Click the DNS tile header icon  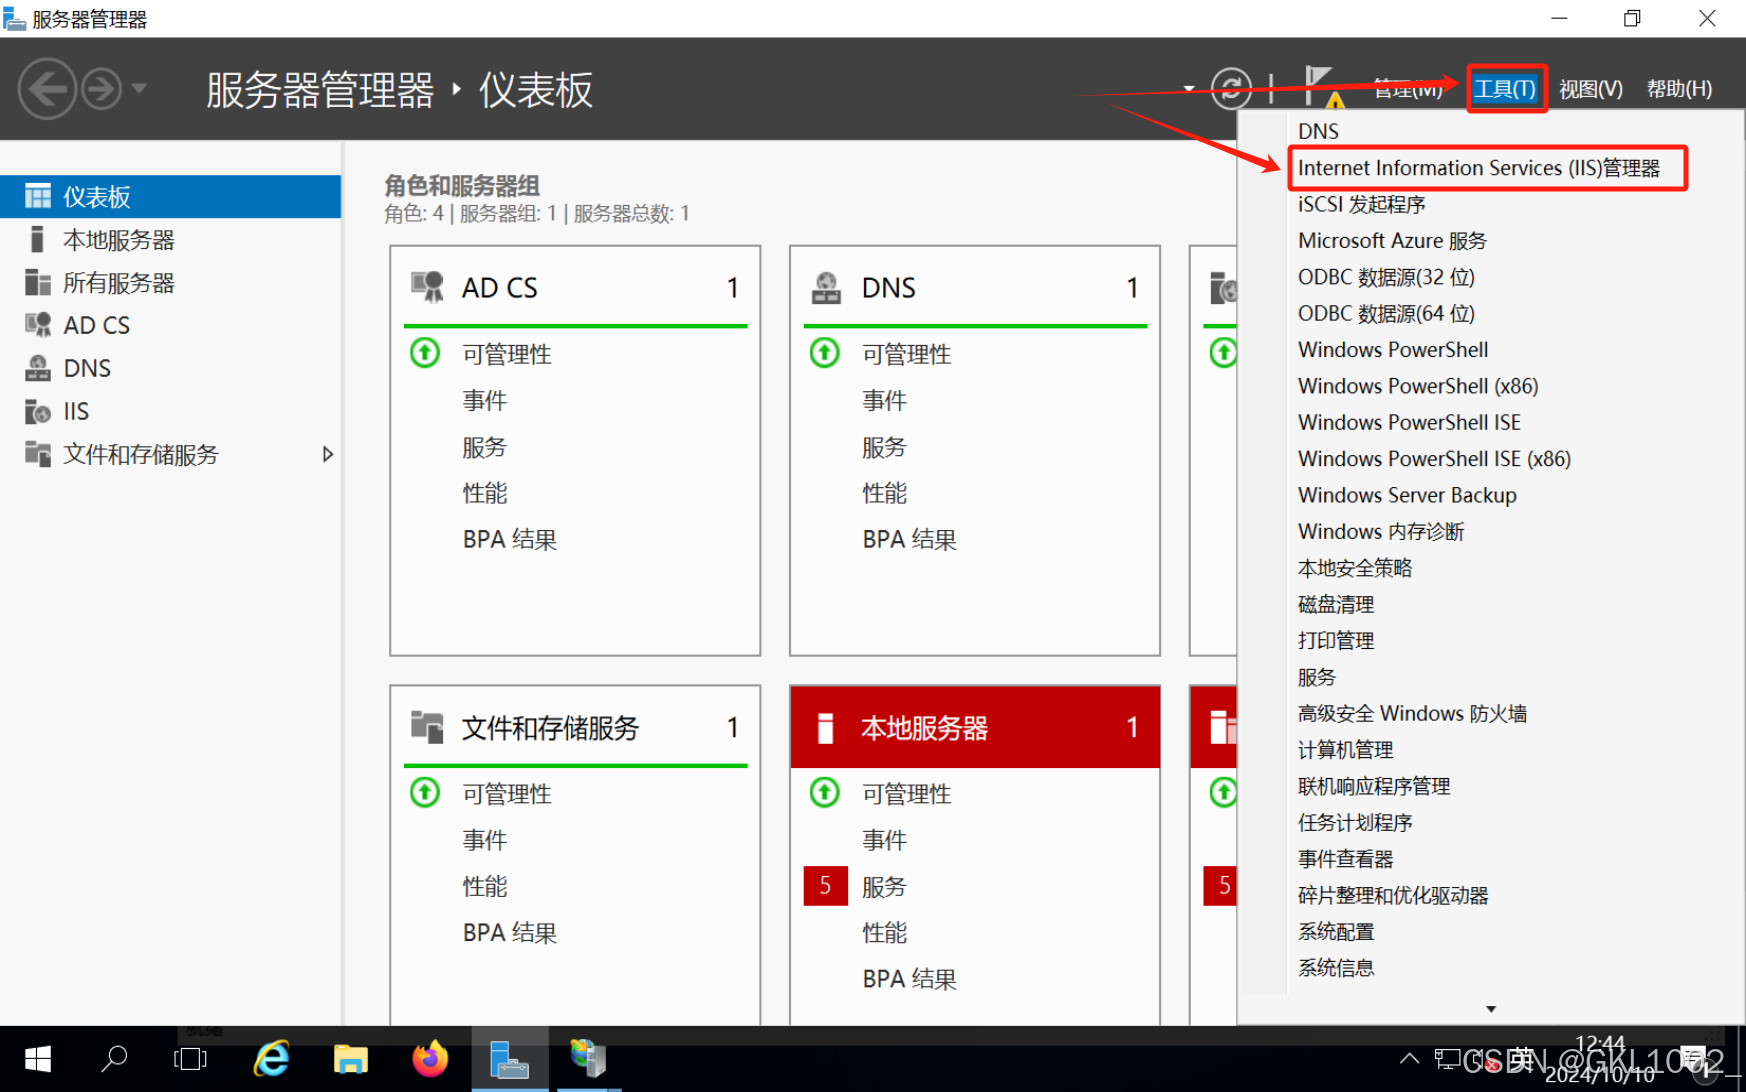(826, 287)
